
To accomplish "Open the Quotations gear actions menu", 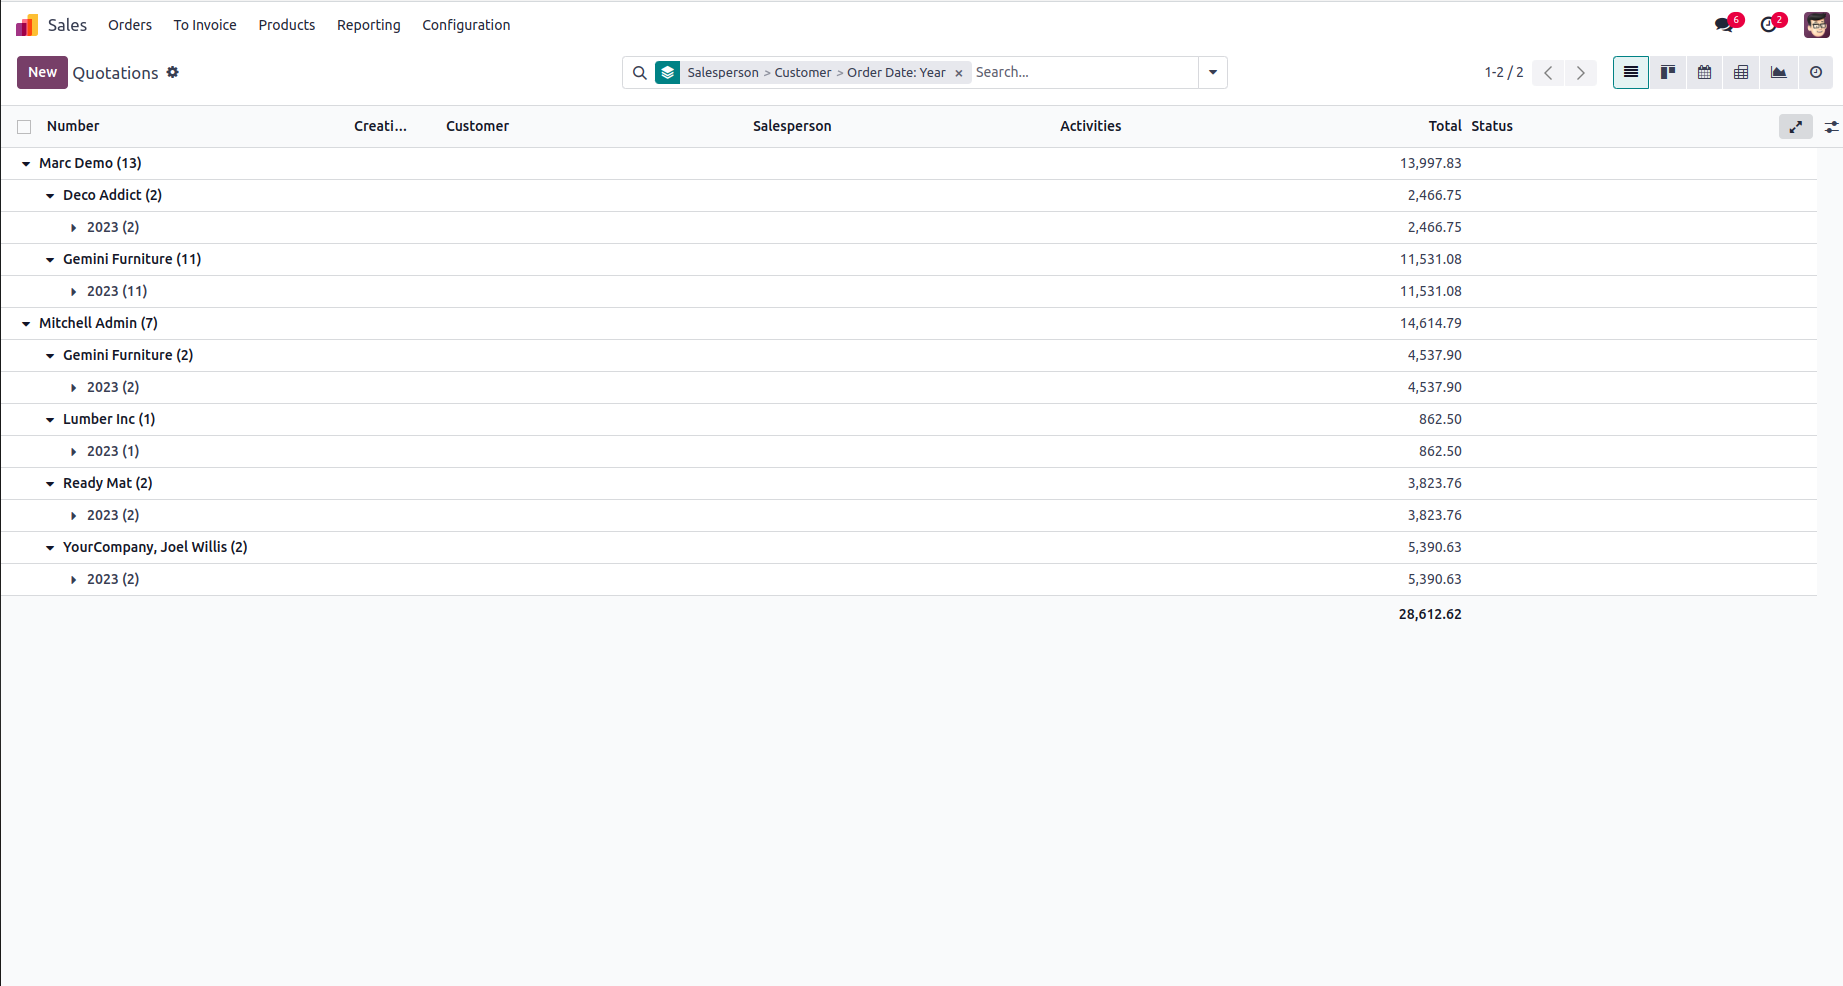I will click(173, 72).
